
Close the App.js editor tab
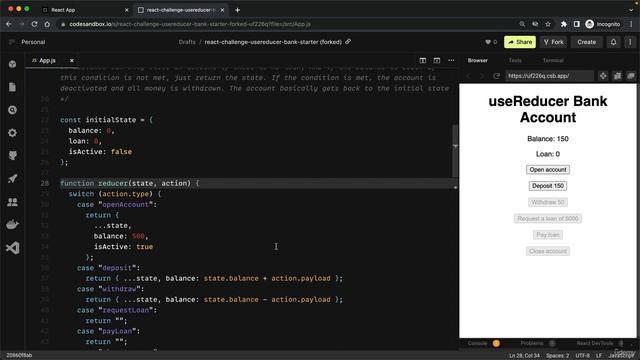click(72, 60)
